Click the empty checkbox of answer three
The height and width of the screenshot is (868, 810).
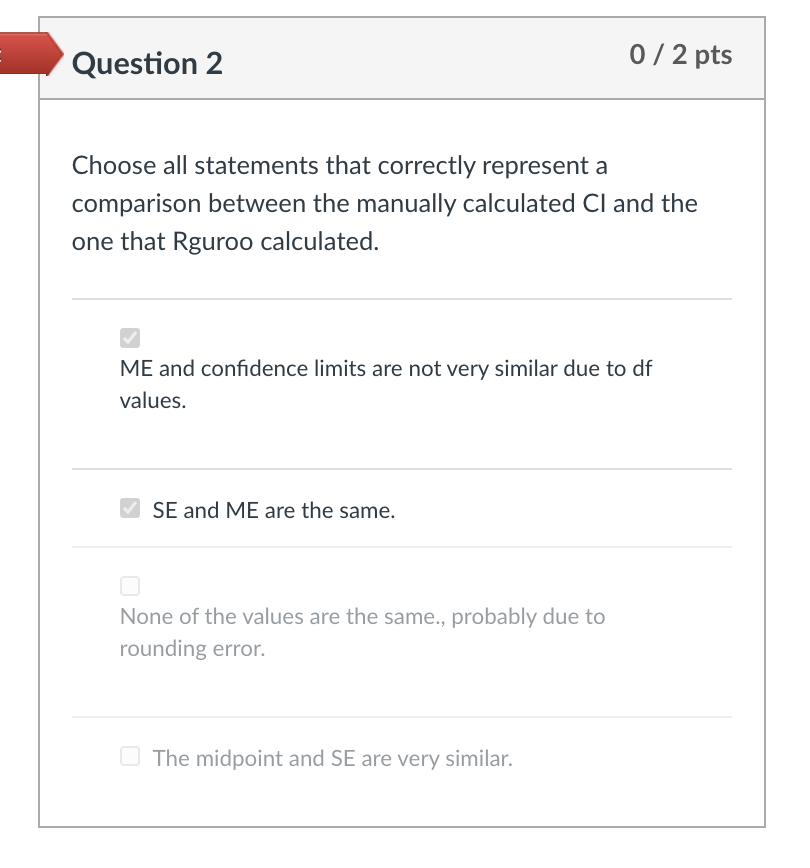[x=128, y=585]
